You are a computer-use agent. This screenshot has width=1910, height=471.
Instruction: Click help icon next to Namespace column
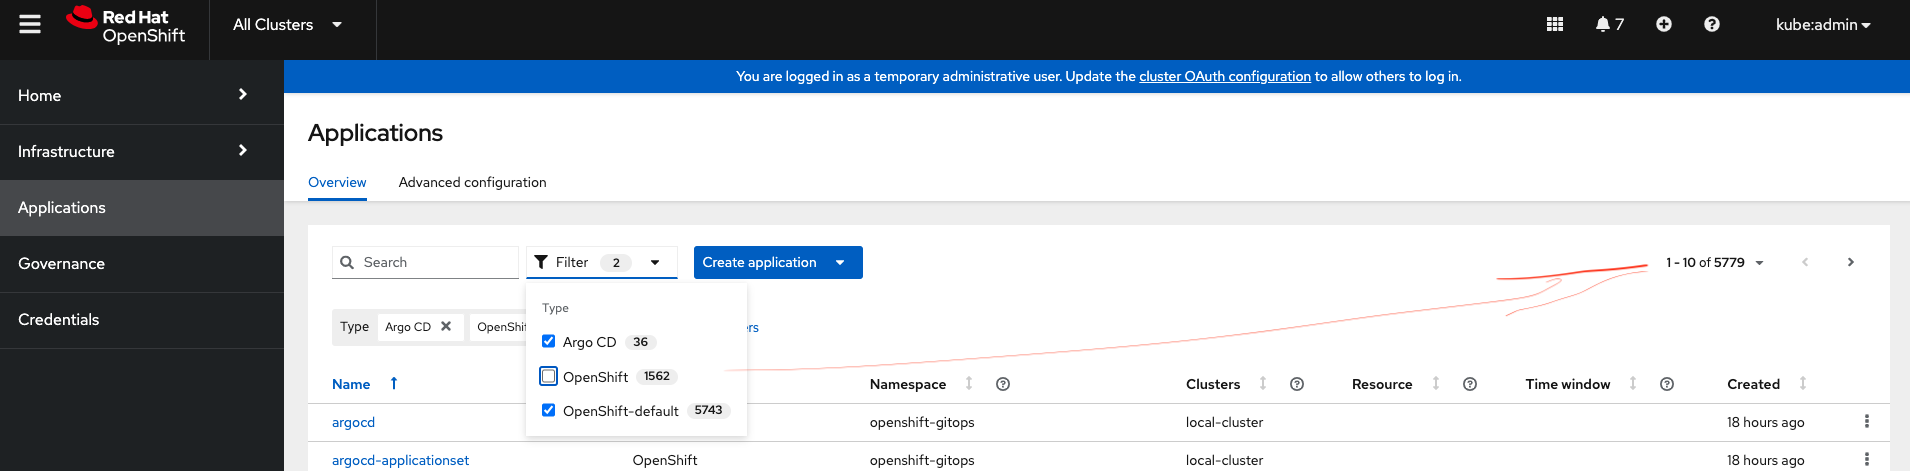pos(1003,384)
